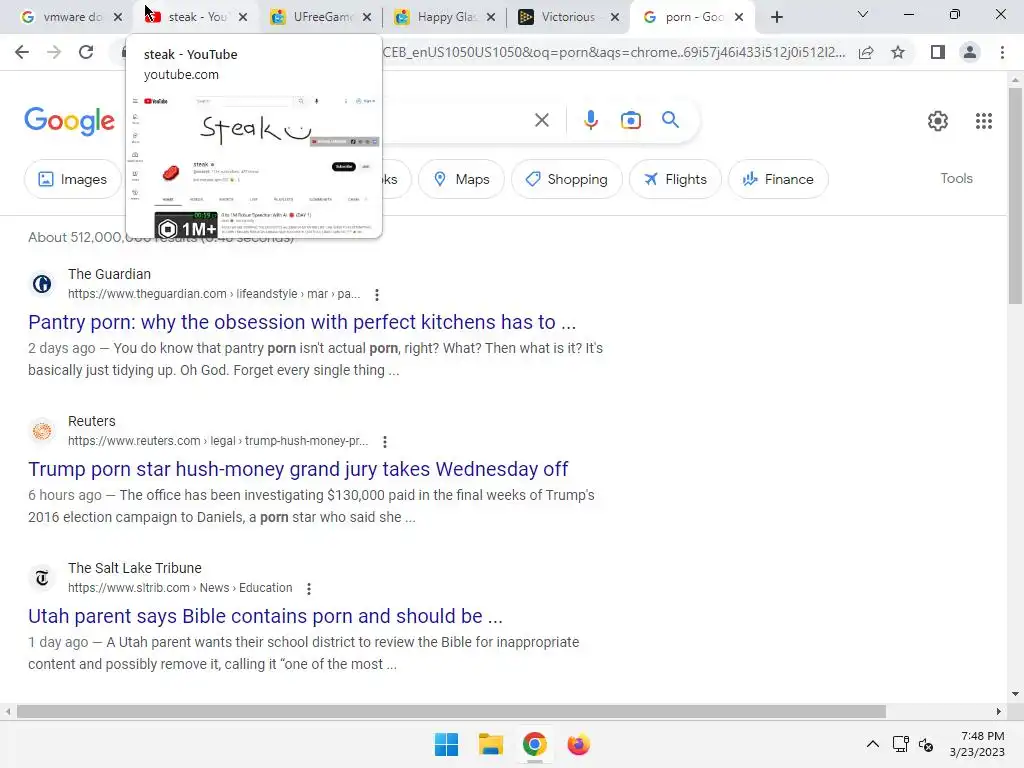Screen dimensions: 1024x768
Task: Clear the Google search box
Action: pyautogui.click(x=541, y=120)
